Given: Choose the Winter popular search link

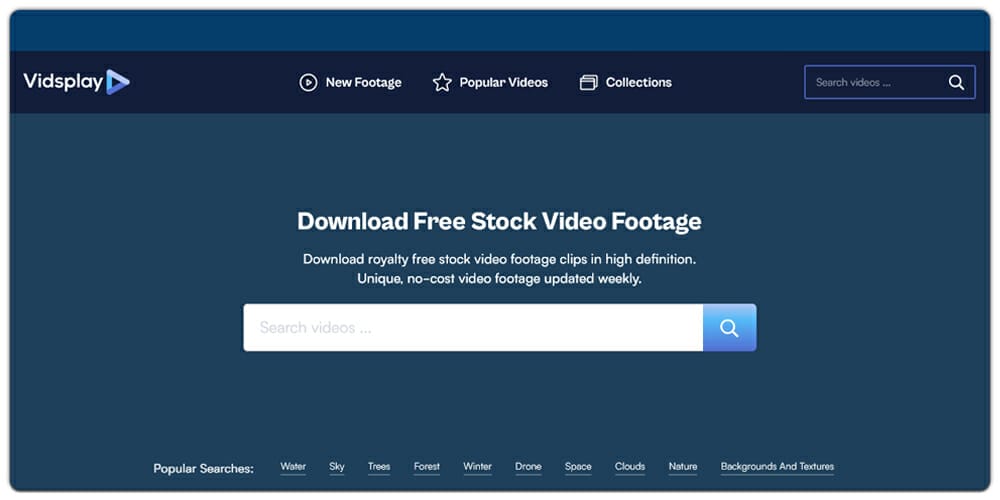Looking at the screenshot, I should tap(478, 466).
